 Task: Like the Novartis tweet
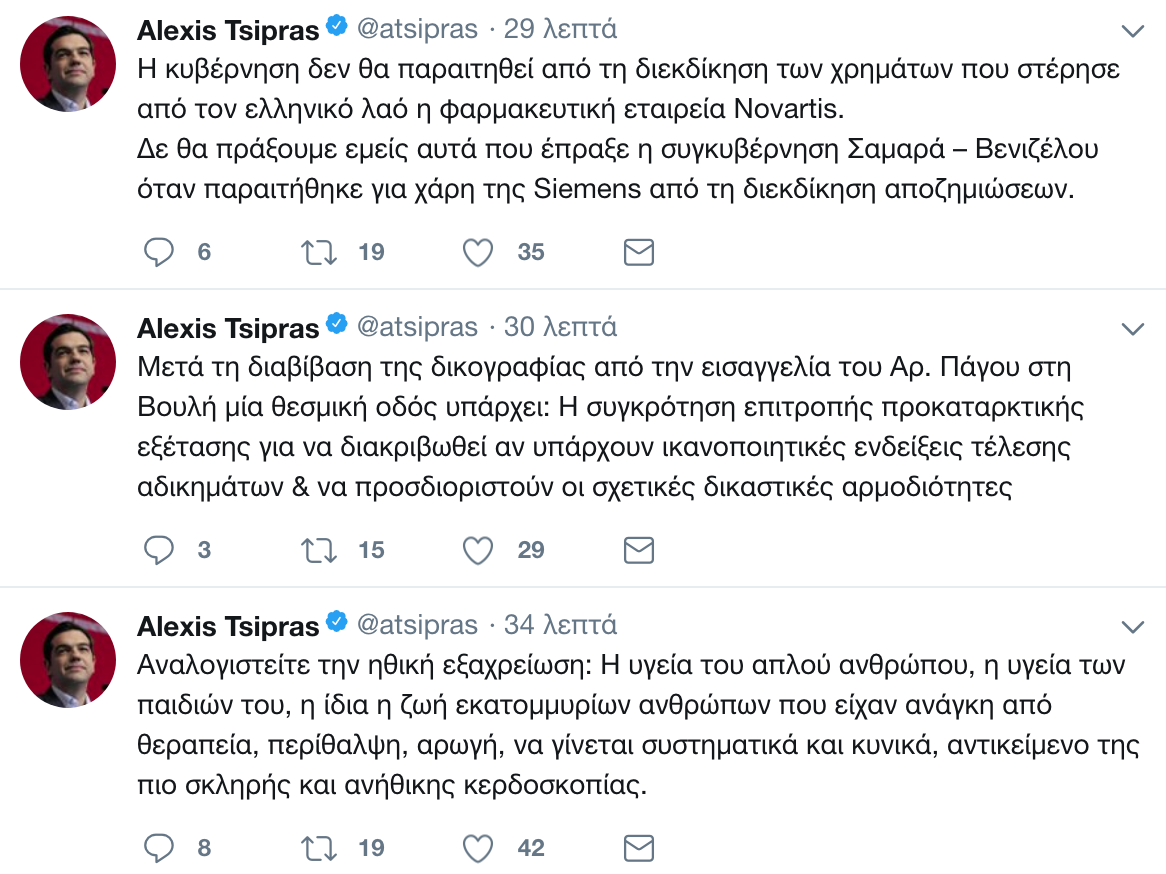tap(479, 252)
